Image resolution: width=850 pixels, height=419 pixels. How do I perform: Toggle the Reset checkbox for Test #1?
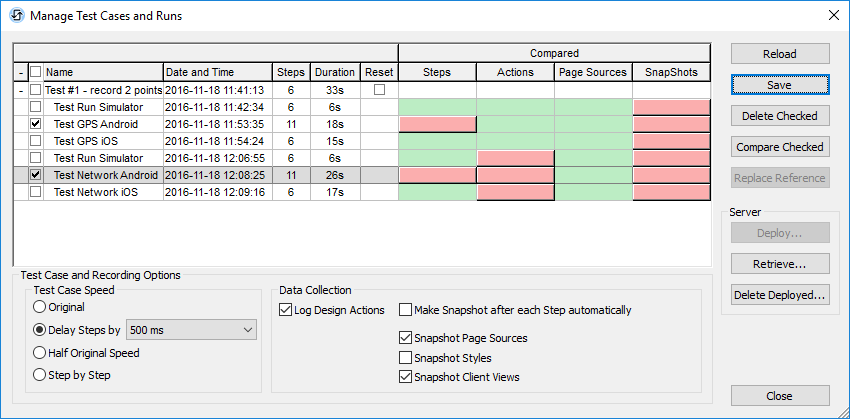379,90
